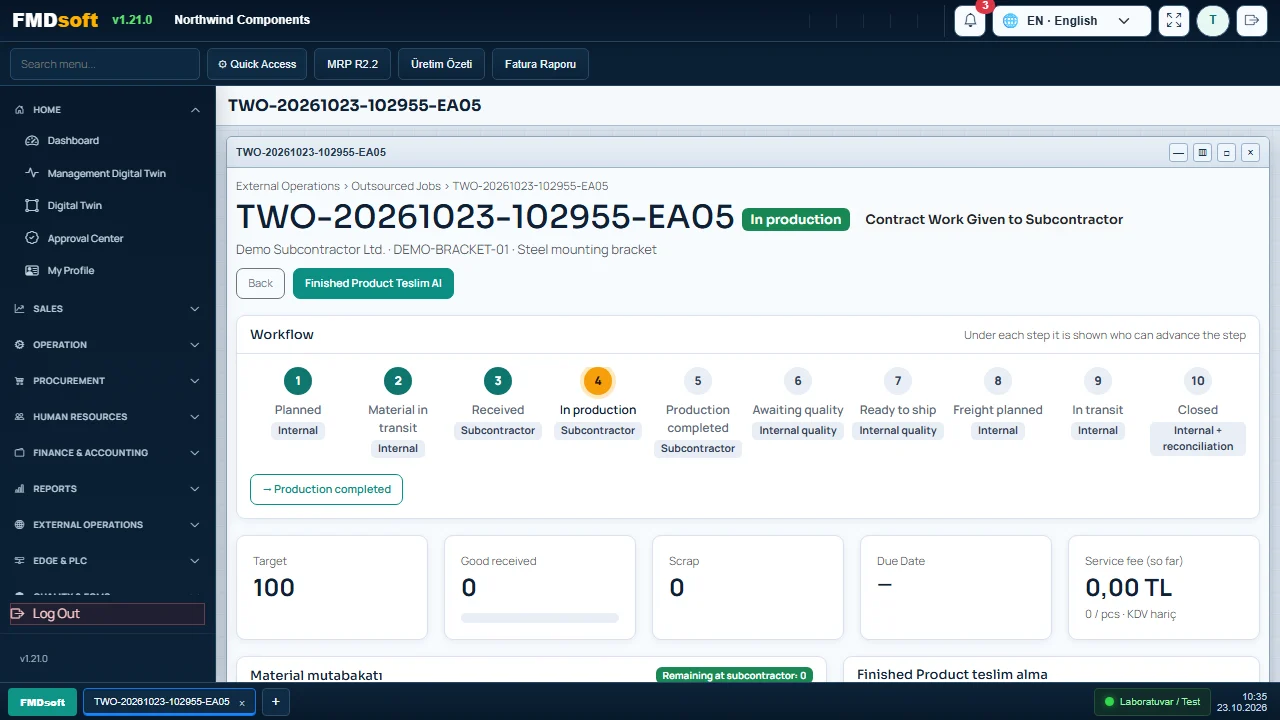Select workflow step 4 In production circle
This screenshot has width=1280, height=720.
coord(598,380)
